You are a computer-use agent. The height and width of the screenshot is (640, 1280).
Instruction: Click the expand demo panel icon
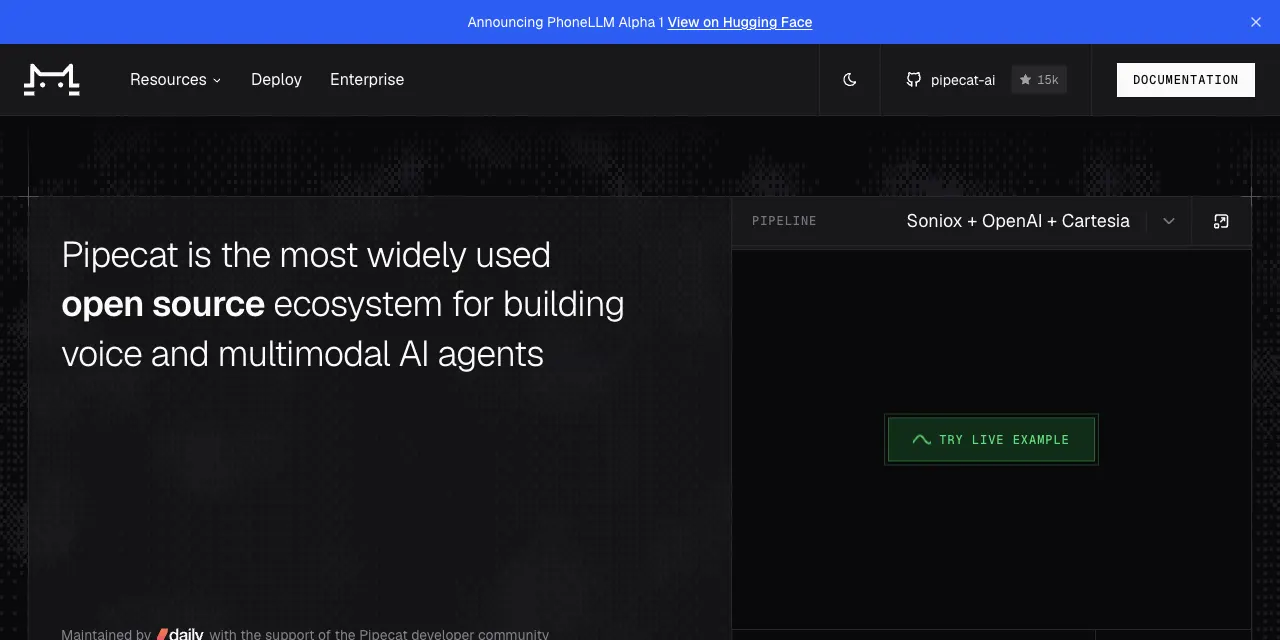click(x=1221, y=221)
